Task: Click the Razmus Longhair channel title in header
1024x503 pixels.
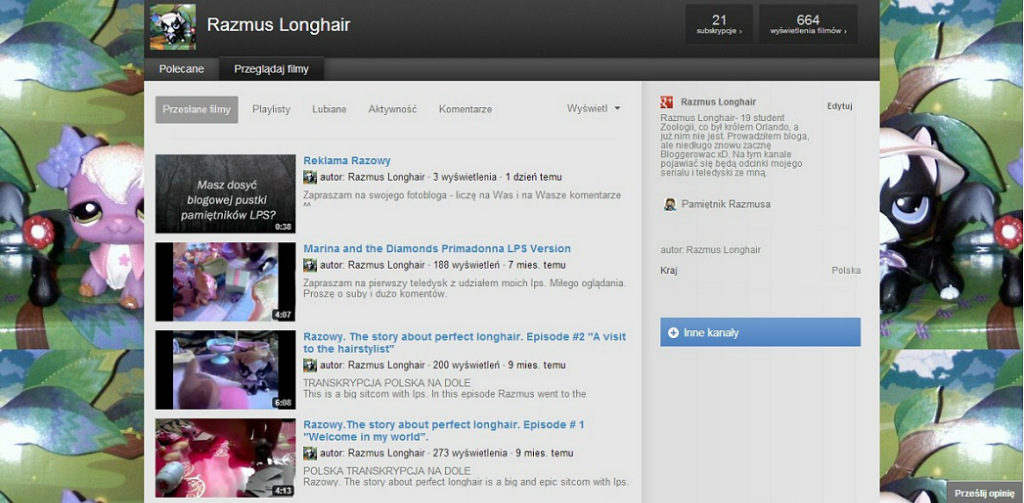Action: pos(279,25)
